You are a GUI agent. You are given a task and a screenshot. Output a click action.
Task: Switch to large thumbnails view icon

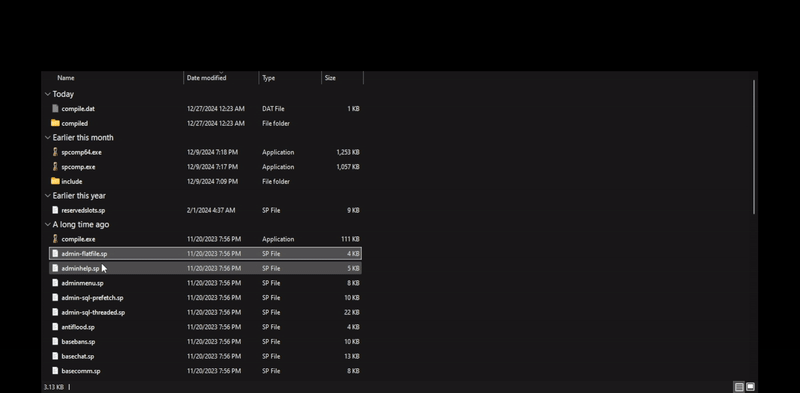click(x=750, y=387)
